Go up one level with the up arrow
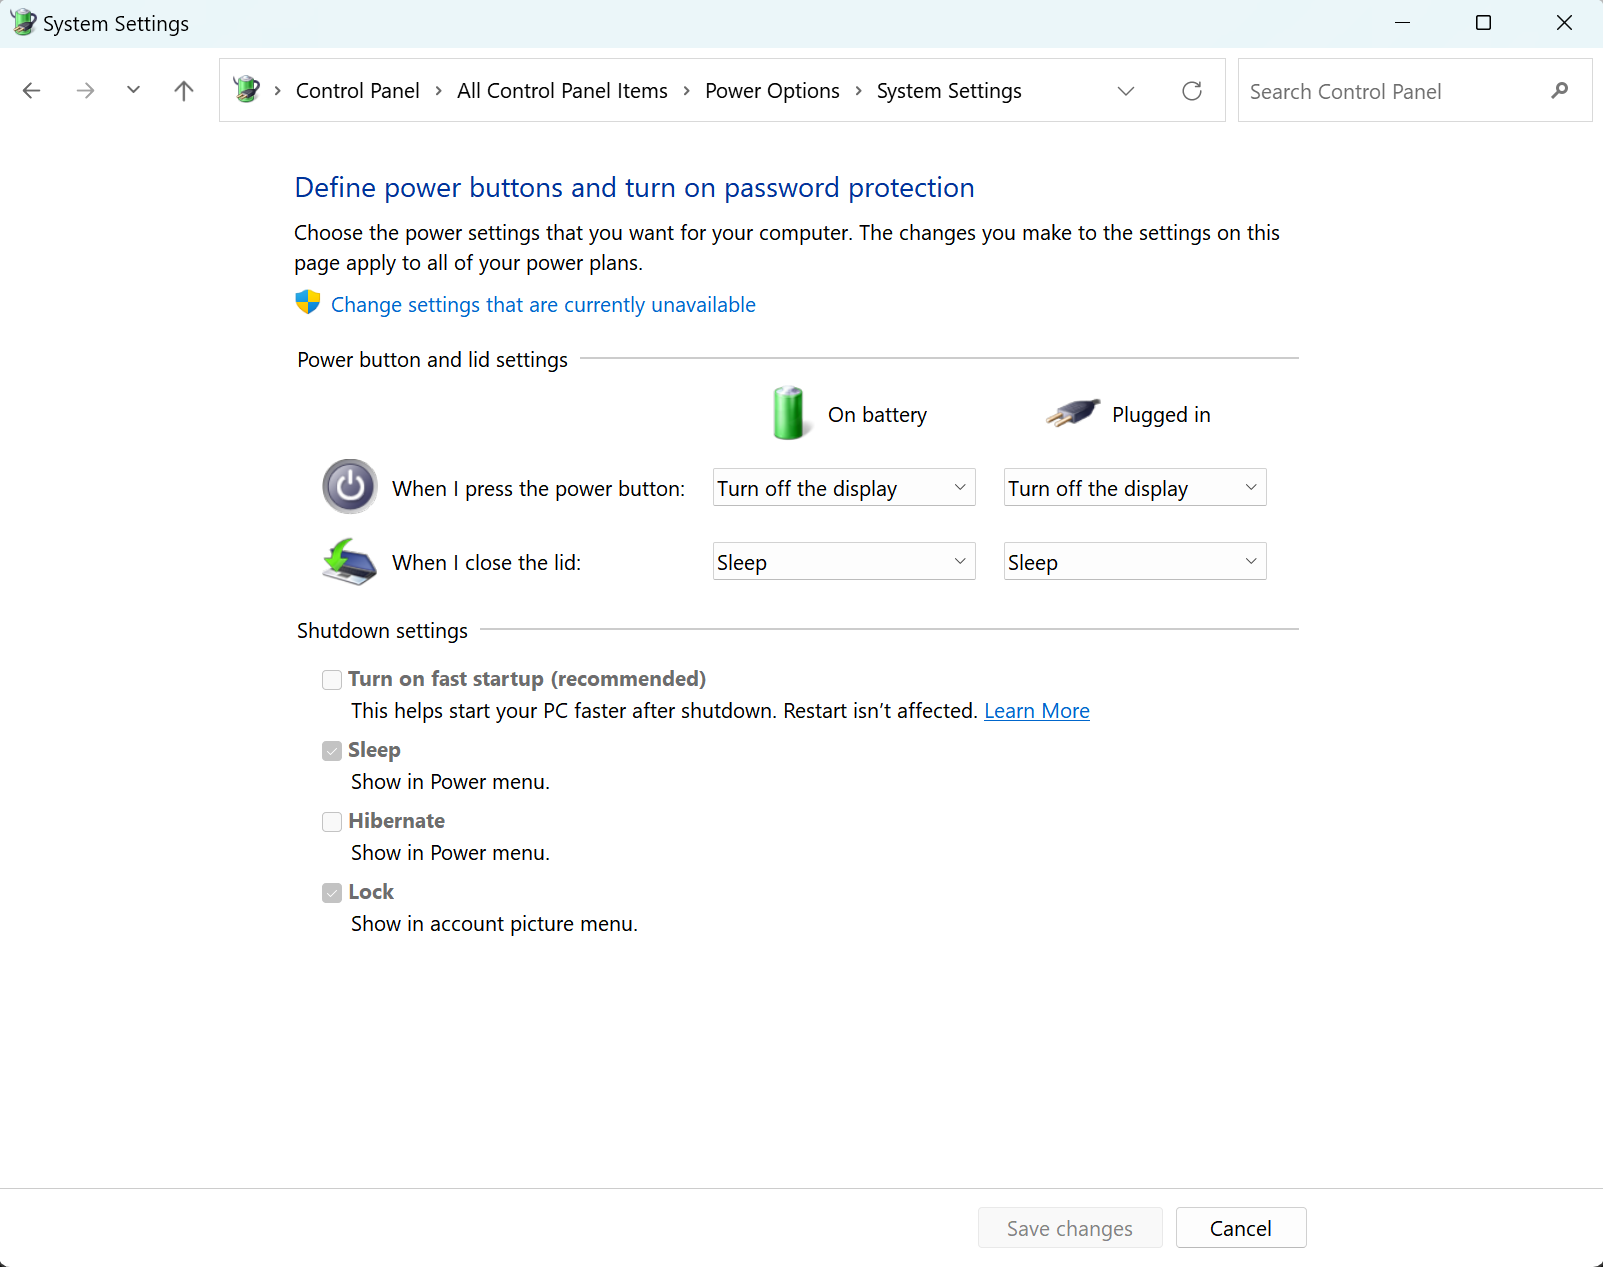1603x1267 pixels. (184, 91)
